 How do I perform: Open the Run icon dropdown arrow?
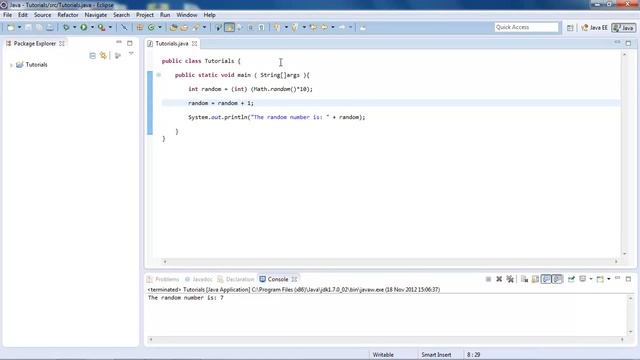pos(92,27)
